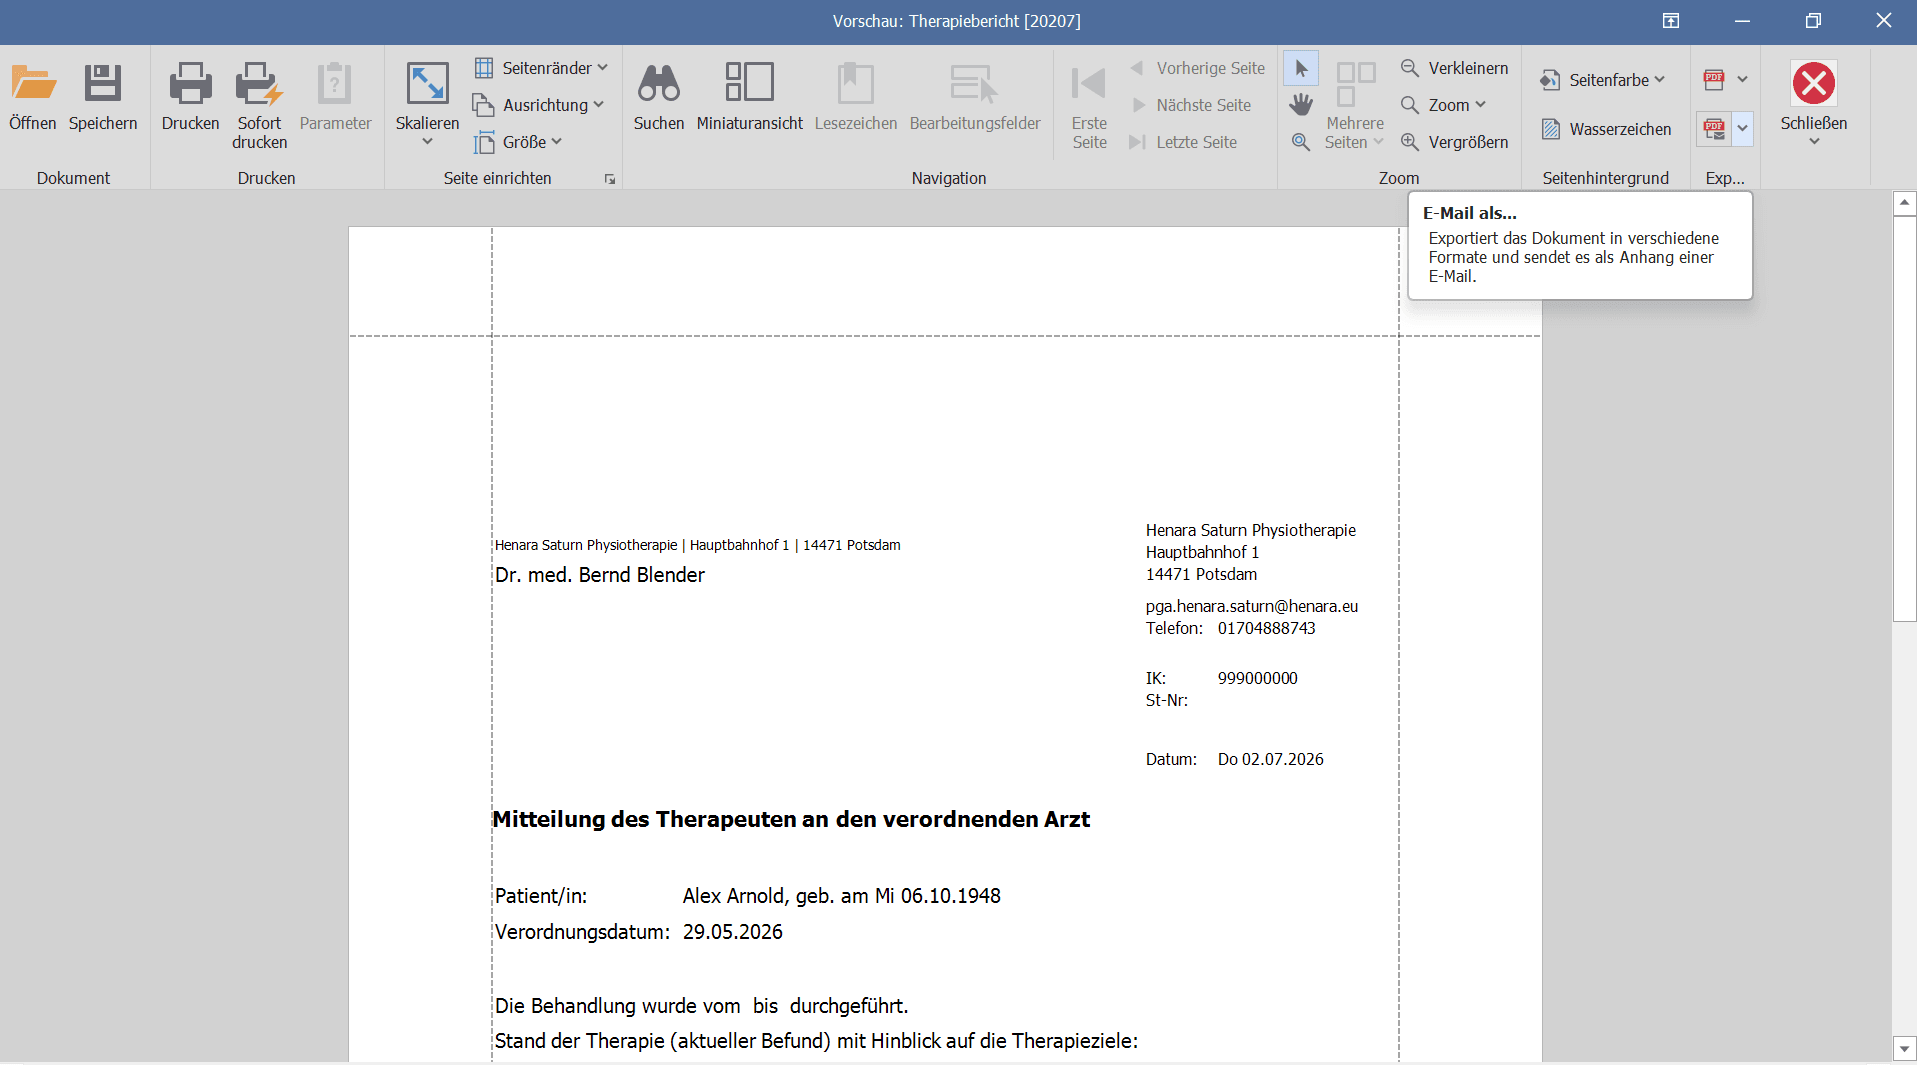The height and width of the screenshot is (1065, 1917).
Task: Click the phone number '01704888743'
Action: (x=1267, y=628)
